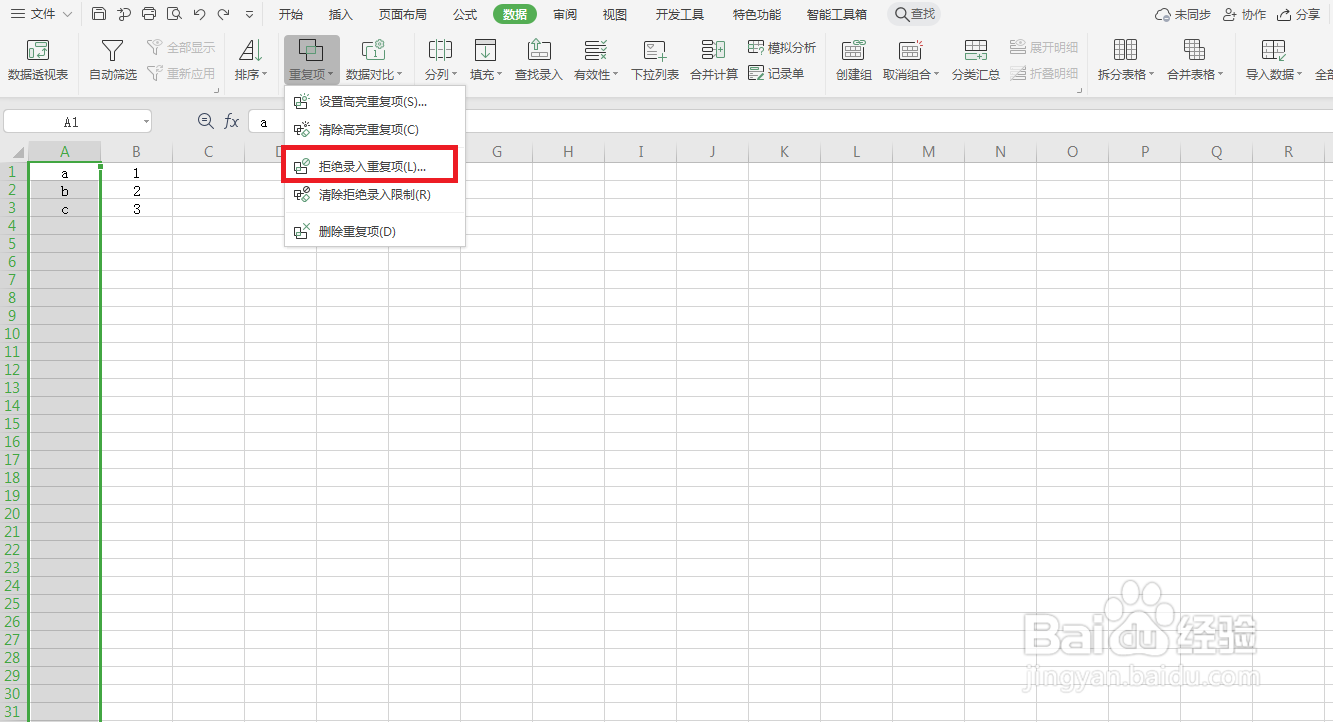Redo the last action
The height and width of the screenshot is (722, 1333).
pos(223,14)
